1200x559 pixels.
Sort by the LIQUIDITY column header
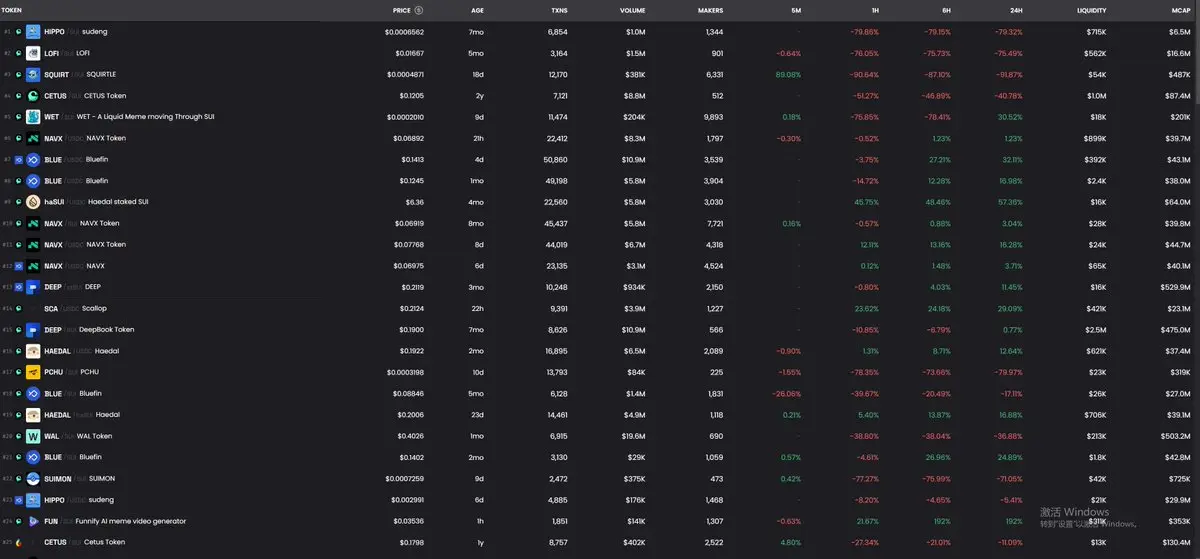point(1091,10)
